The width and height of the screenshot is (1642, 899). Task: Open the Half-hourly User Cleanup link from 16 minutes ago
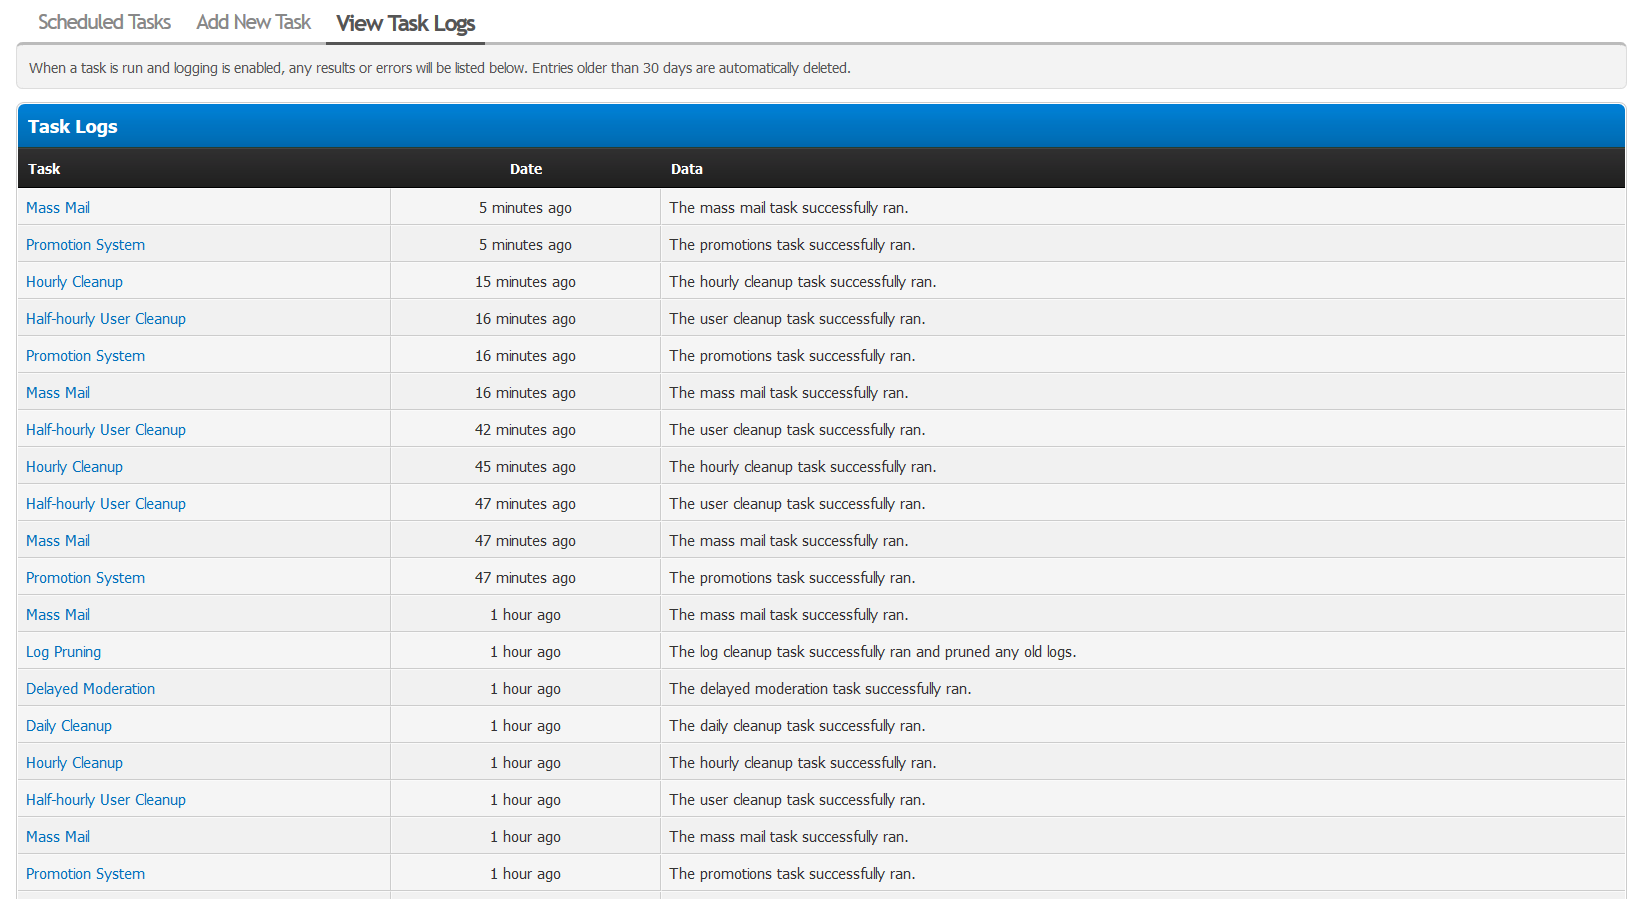106,319
